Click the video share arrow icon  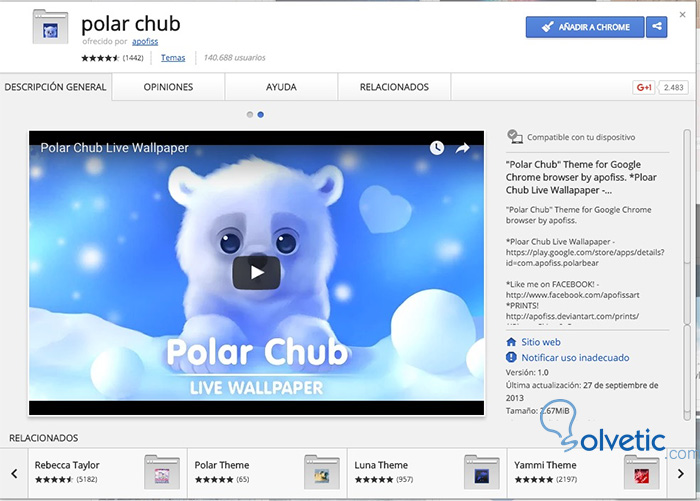point(462,148)
